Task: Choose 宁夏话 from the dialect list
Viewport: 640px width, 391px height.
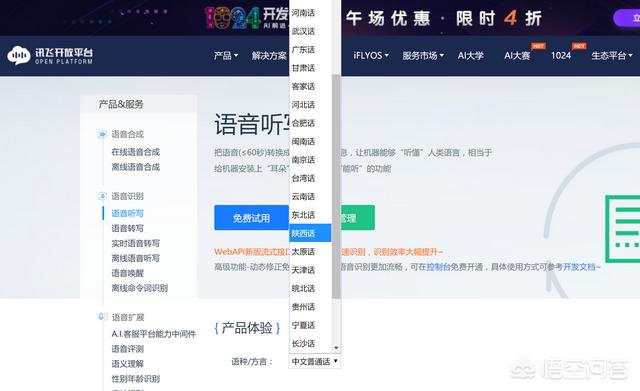Action: click(x=310, y=325)
